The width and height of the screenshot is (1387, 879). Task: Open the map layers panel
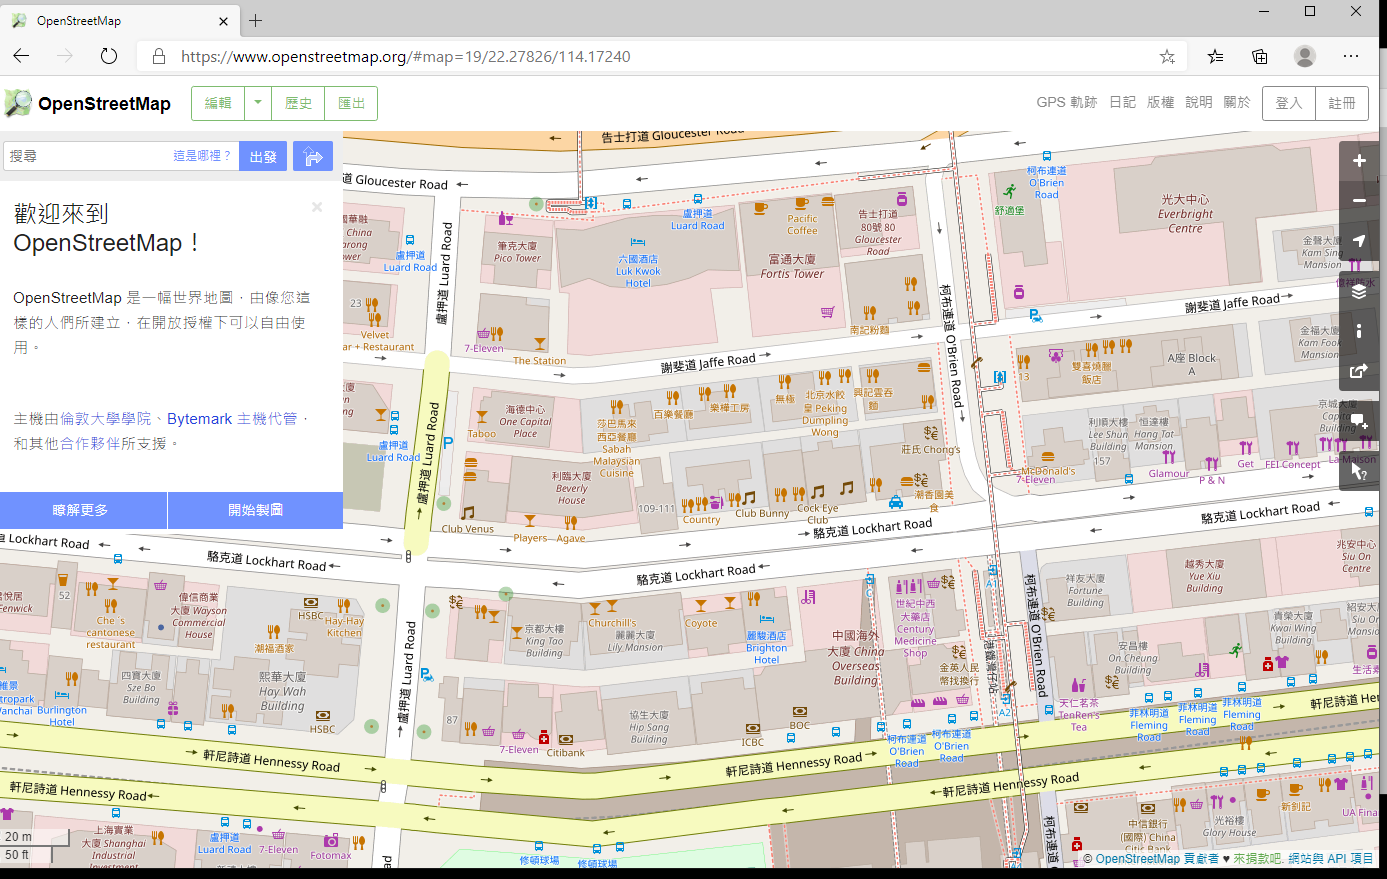(1359, 292)
